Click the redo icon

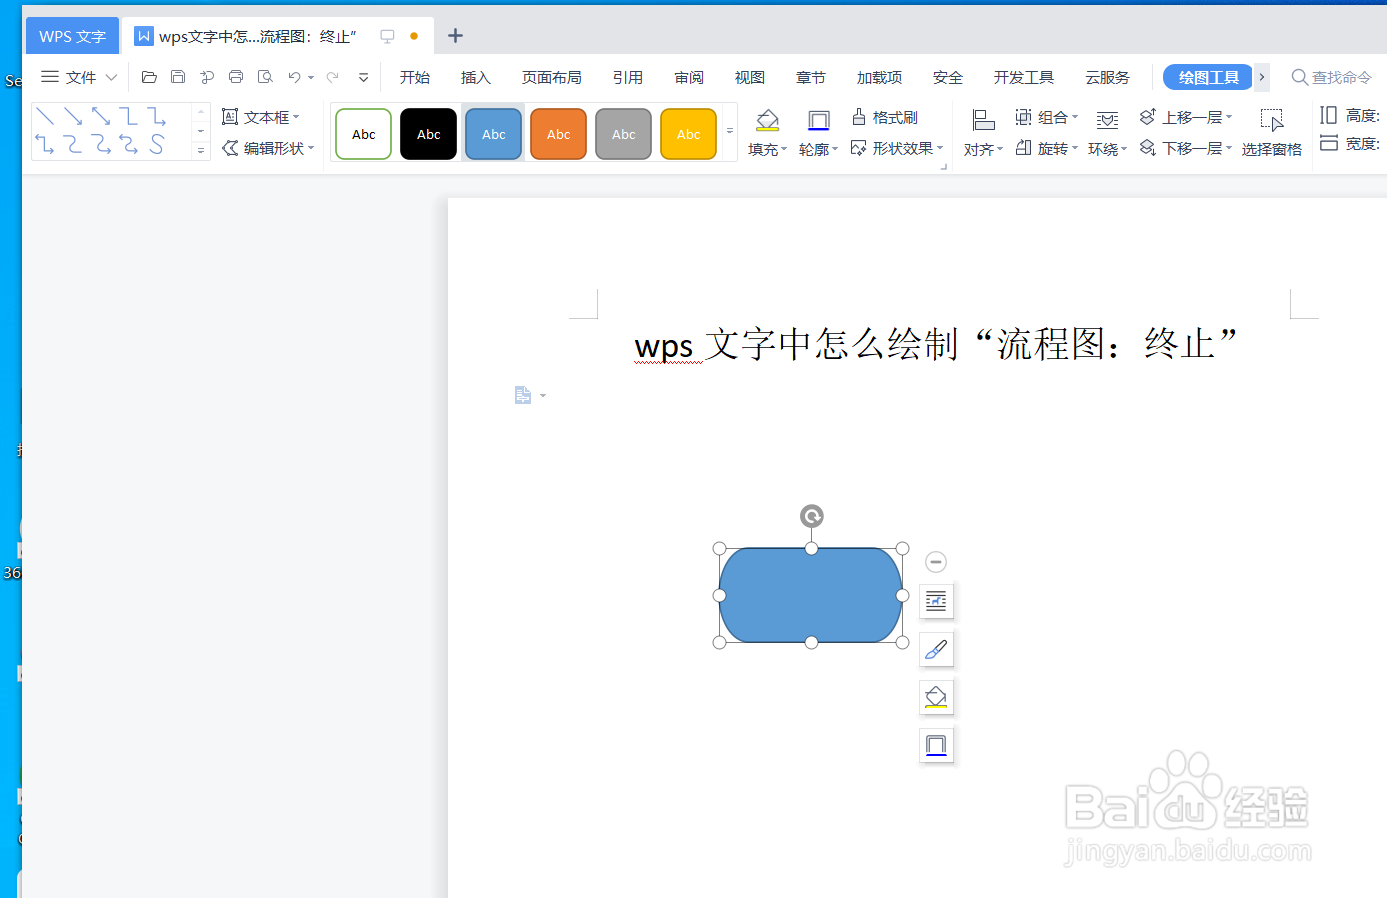pyautogui.click(x=332, y=77)
